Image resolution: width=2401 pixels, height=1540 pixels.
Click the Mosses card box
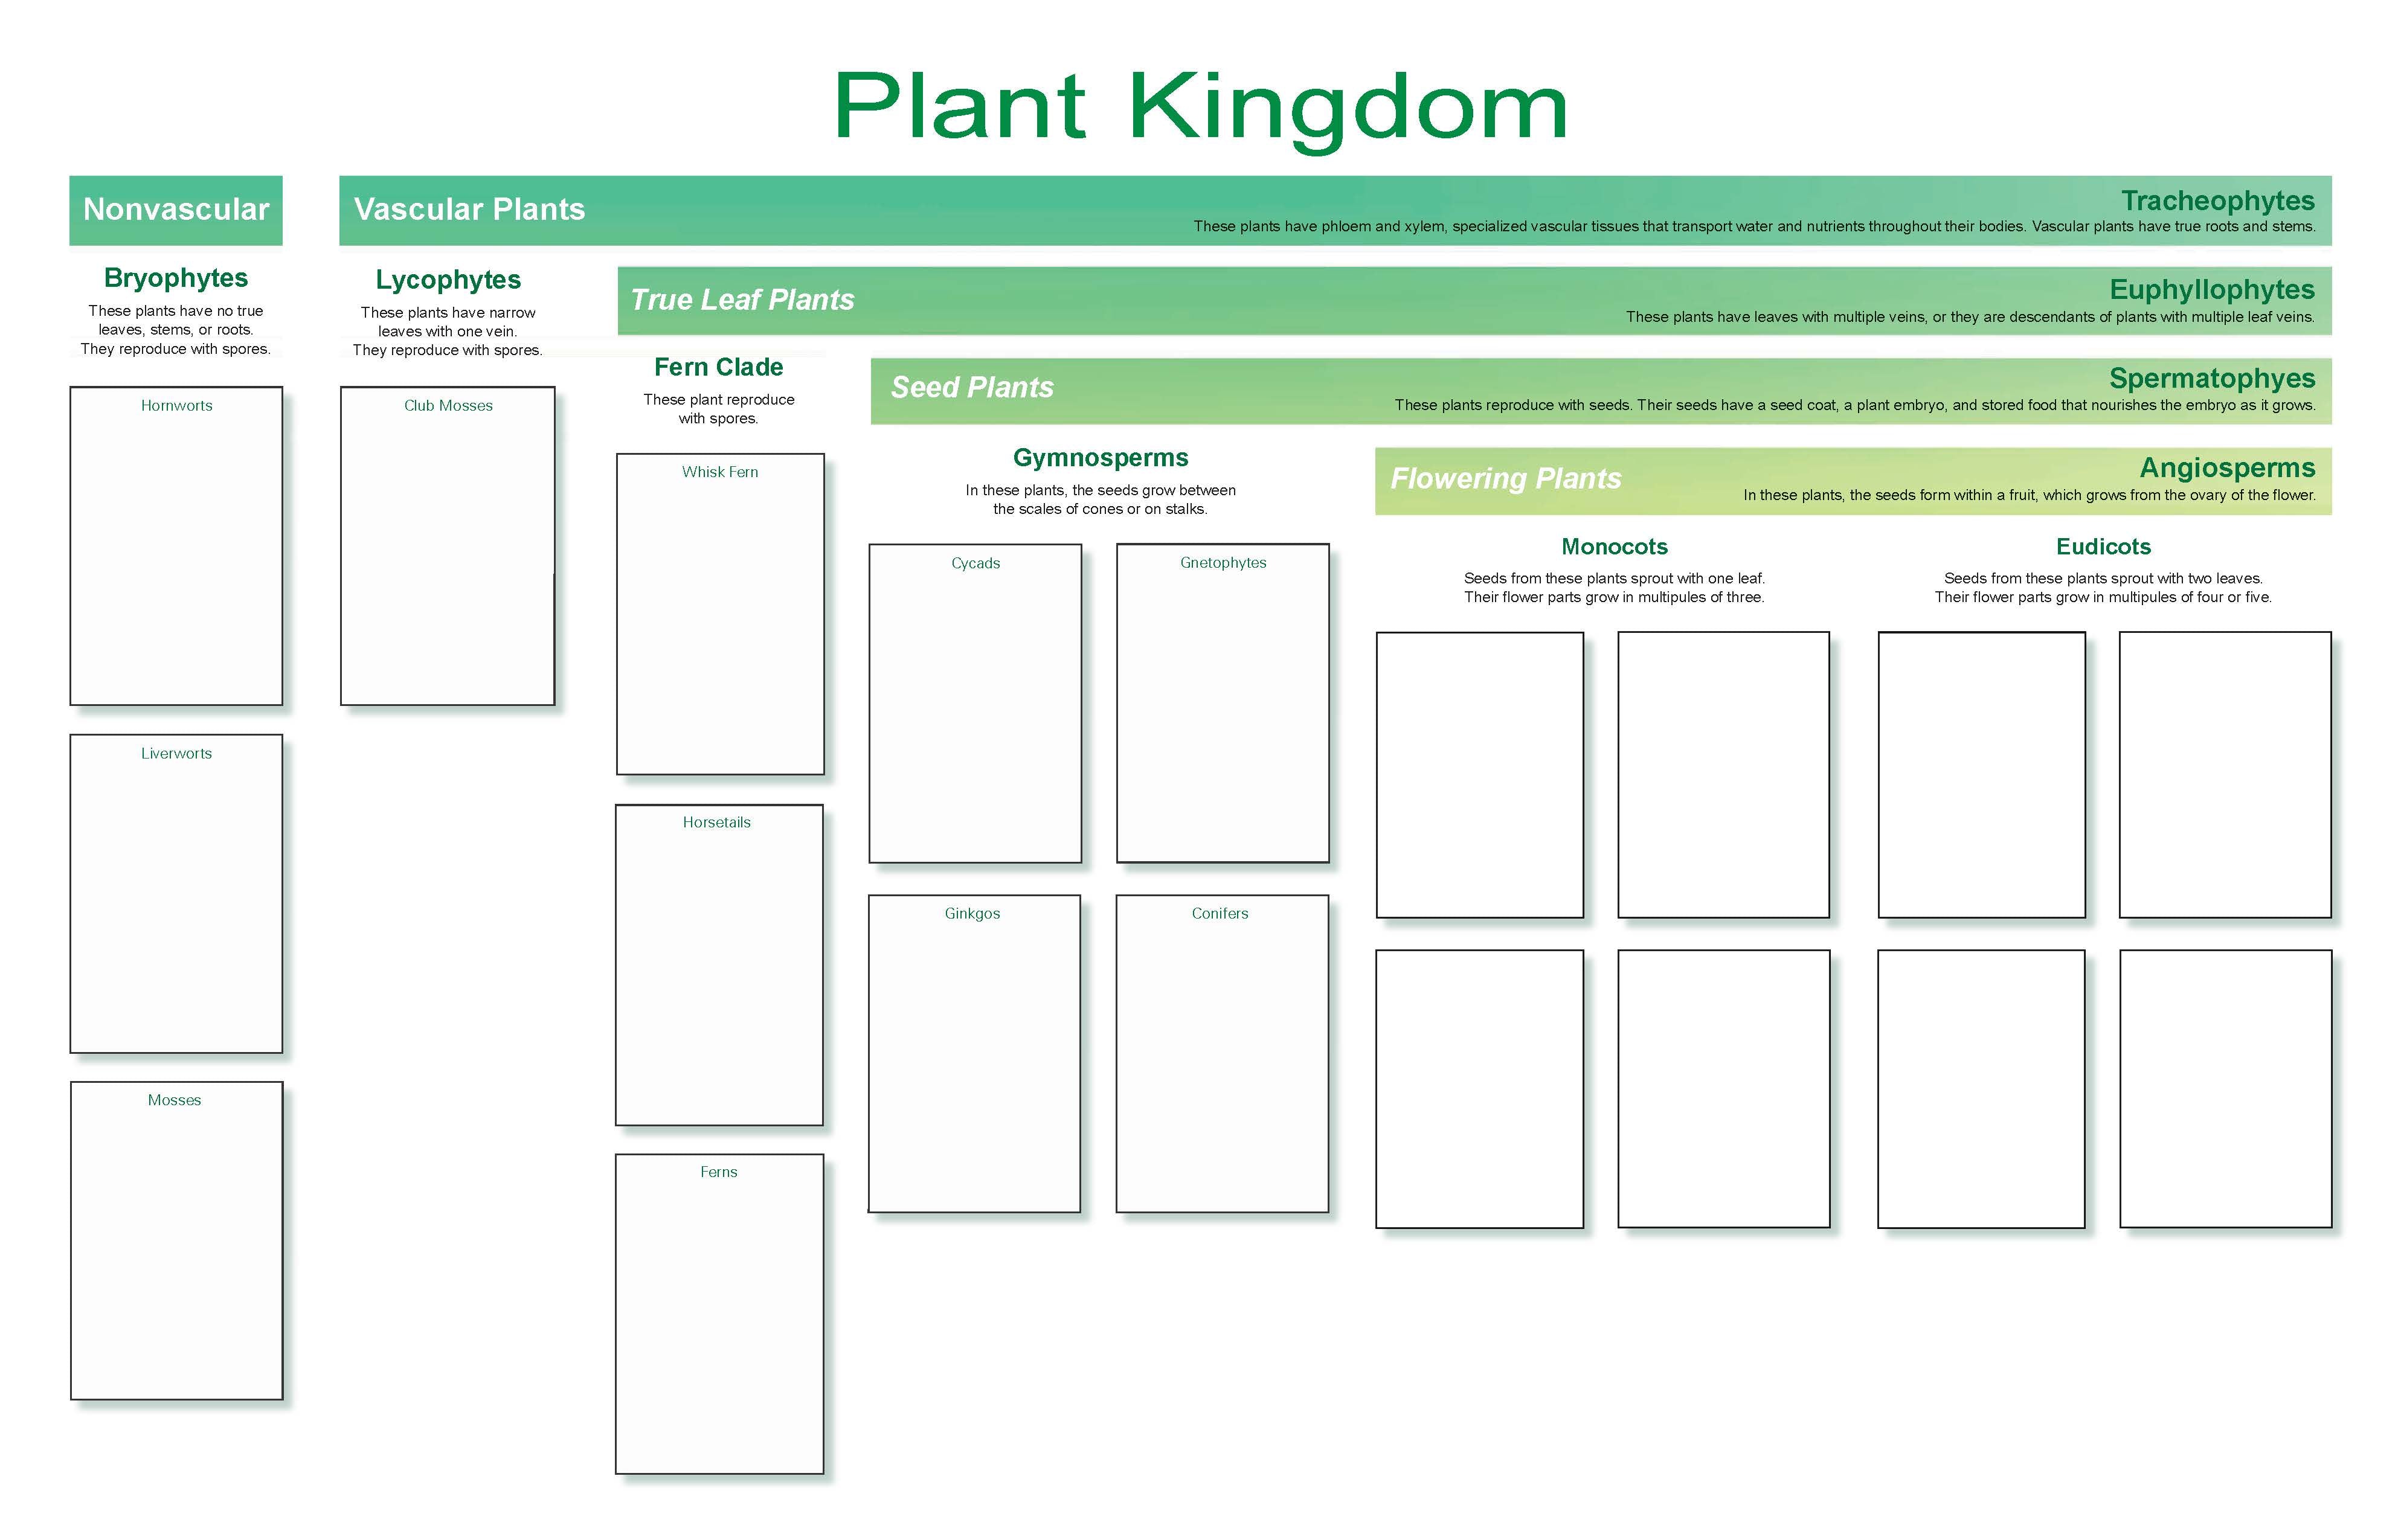(176, 1240)
